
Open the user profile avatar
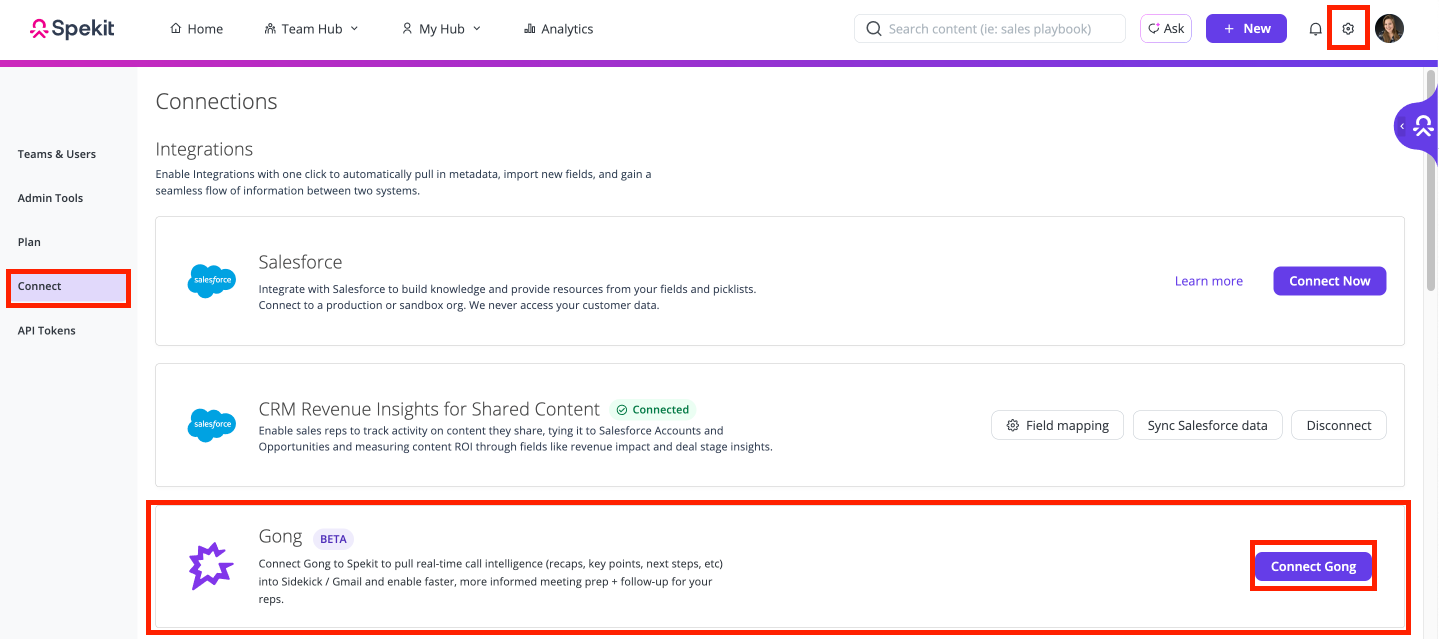(x=1389, y=29)
